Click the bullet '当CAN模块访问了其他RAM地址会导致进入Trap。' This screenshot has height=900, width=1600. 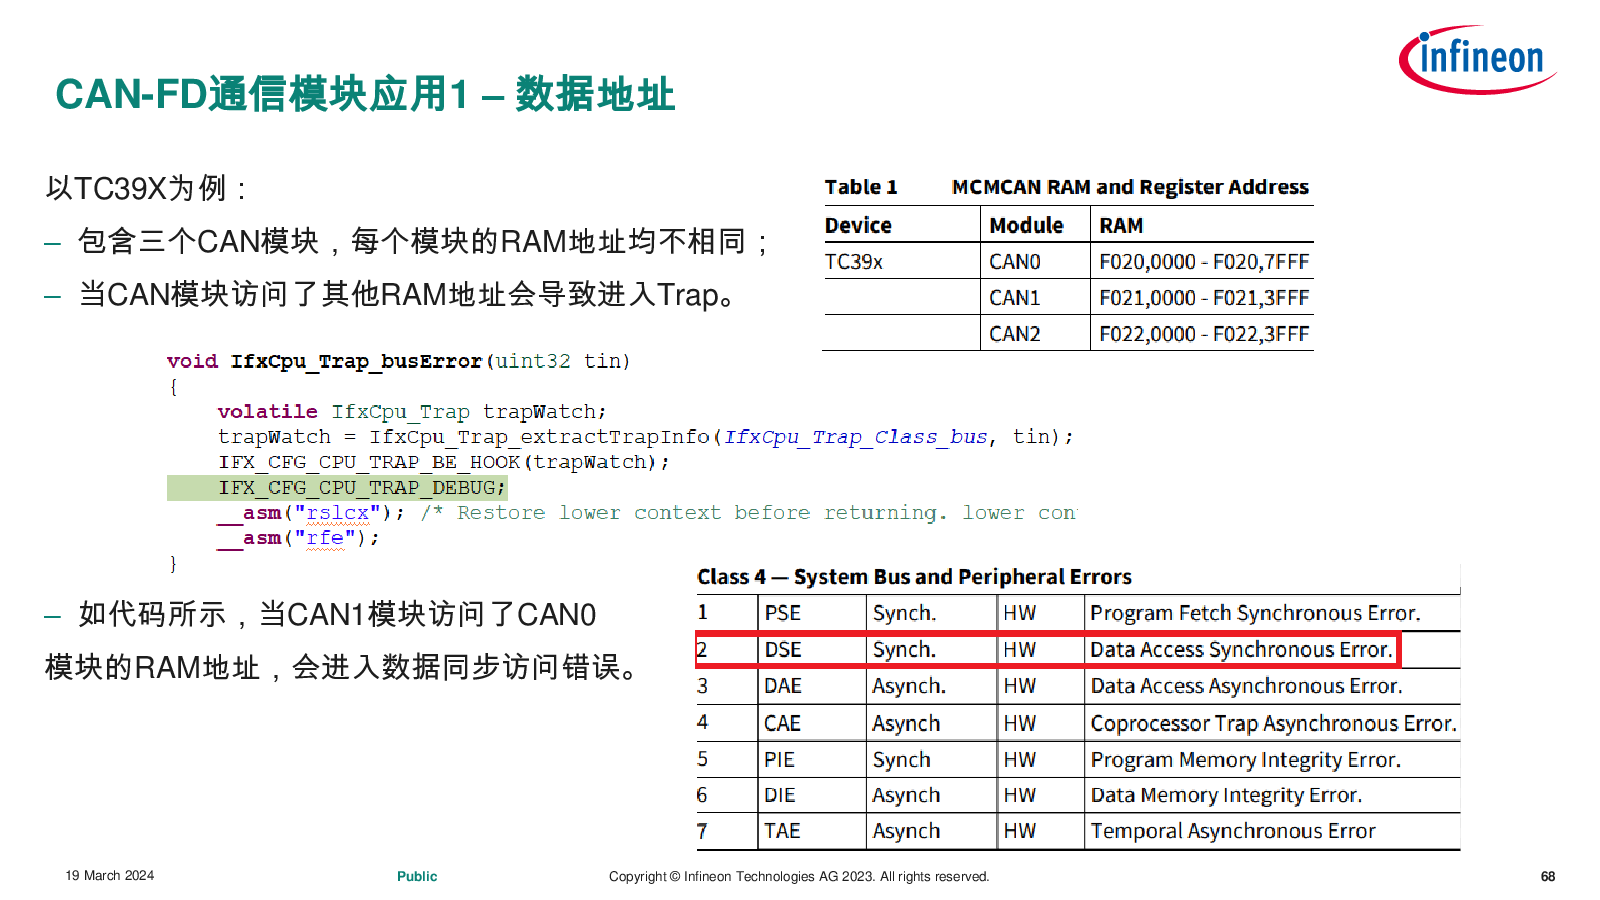(408, 294)
